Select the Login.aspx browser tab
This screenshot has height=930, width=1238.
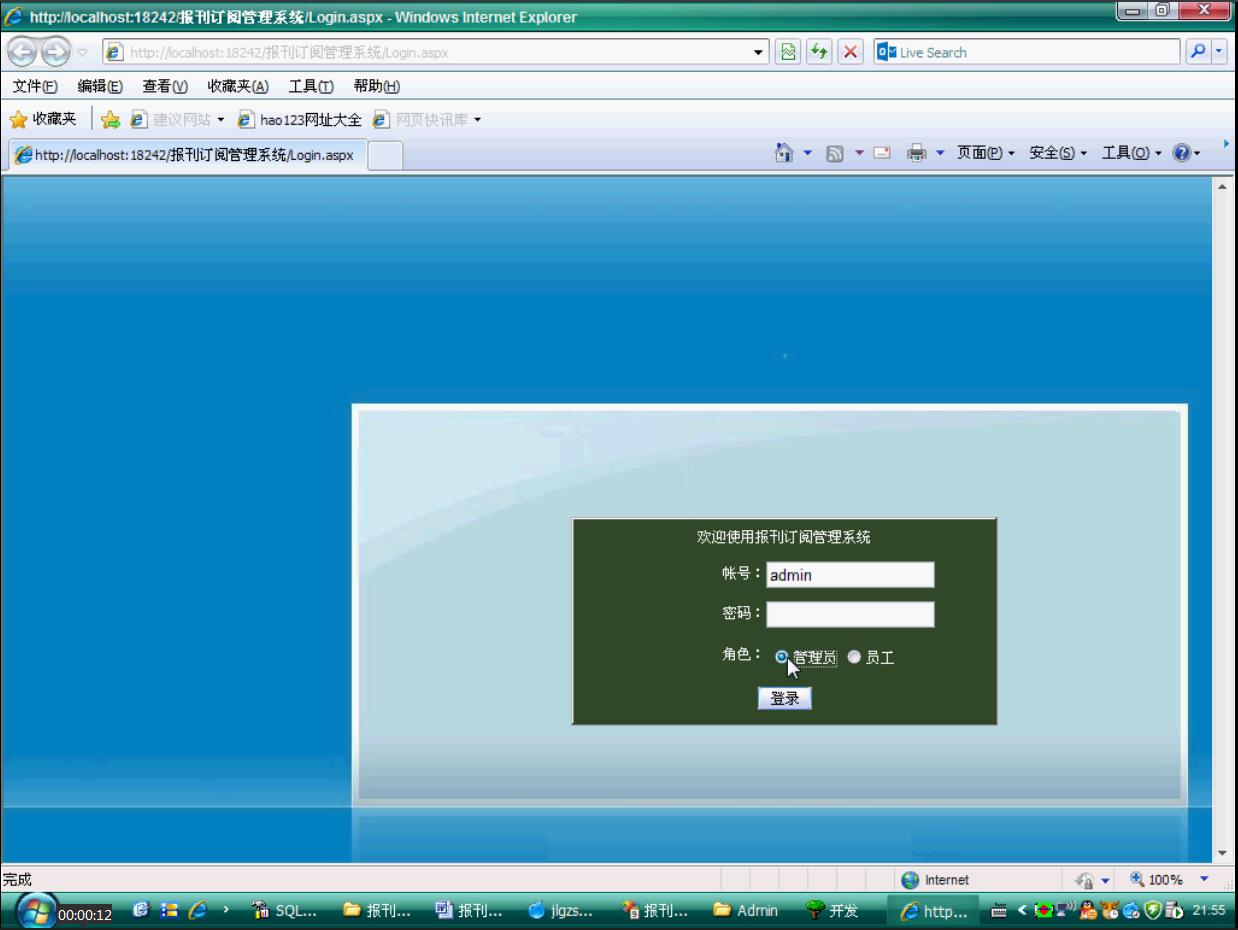tap(188, 155)
